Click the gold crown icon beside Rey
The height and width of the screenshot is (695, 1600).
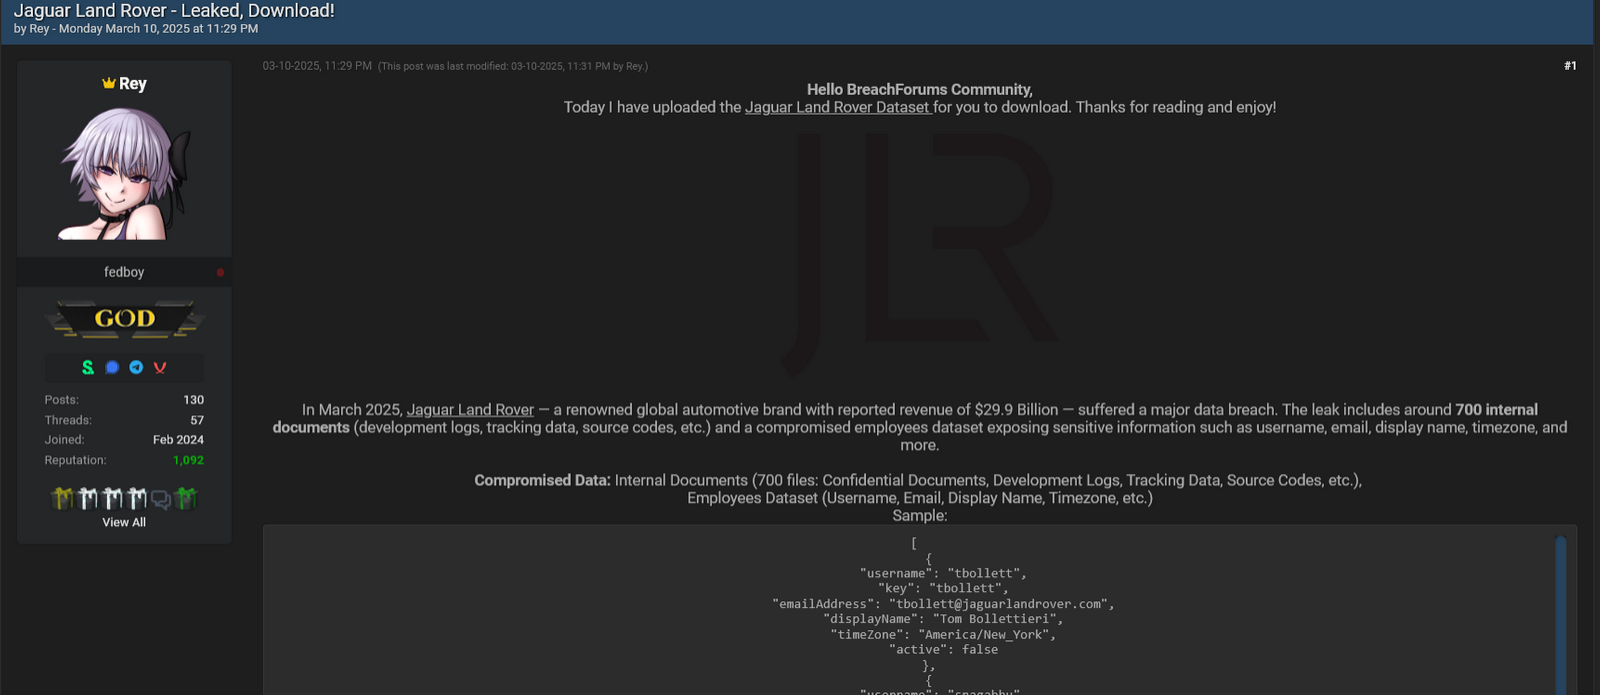tap(108, 84)
